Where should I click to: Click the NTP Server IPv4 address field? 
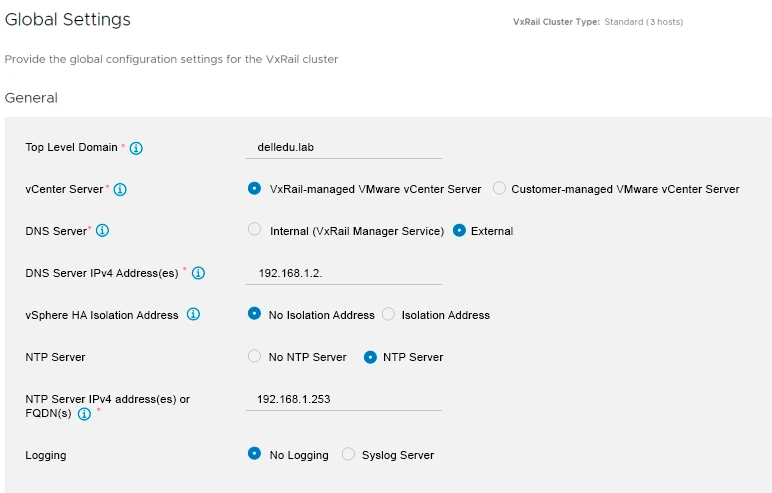pyautogui.click(x=343, y=399)
